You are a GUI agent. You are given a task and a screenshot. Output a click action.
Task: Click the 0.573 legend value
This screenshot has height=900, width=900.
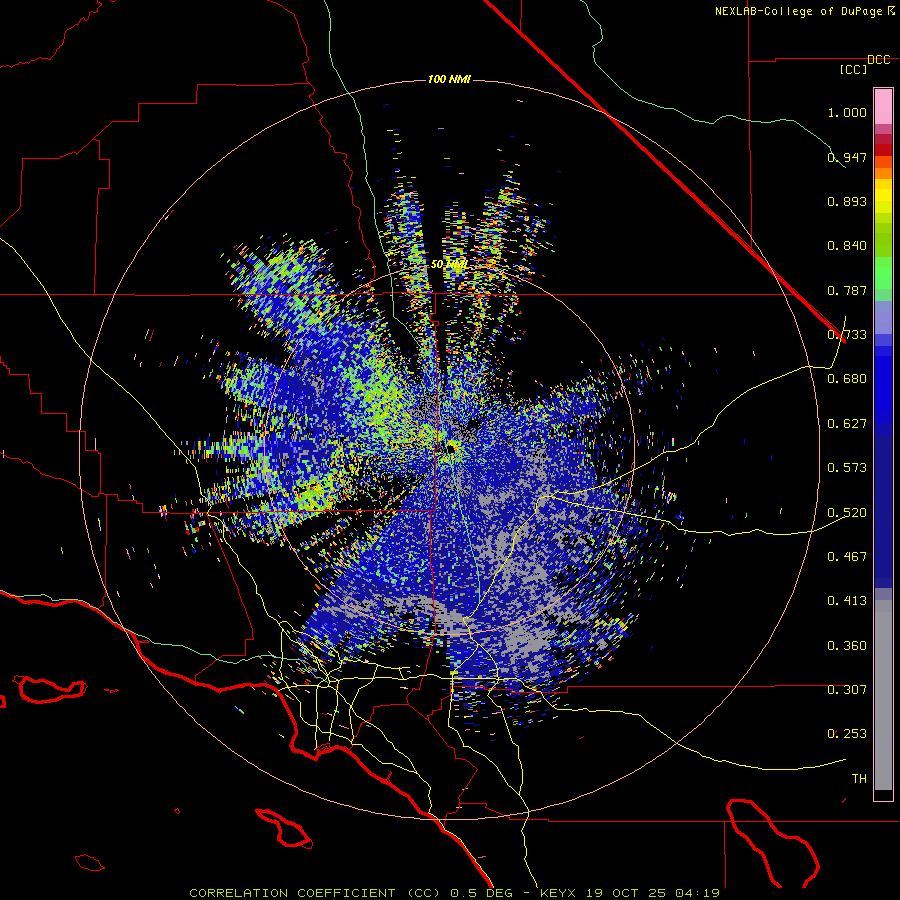[847, 468]
